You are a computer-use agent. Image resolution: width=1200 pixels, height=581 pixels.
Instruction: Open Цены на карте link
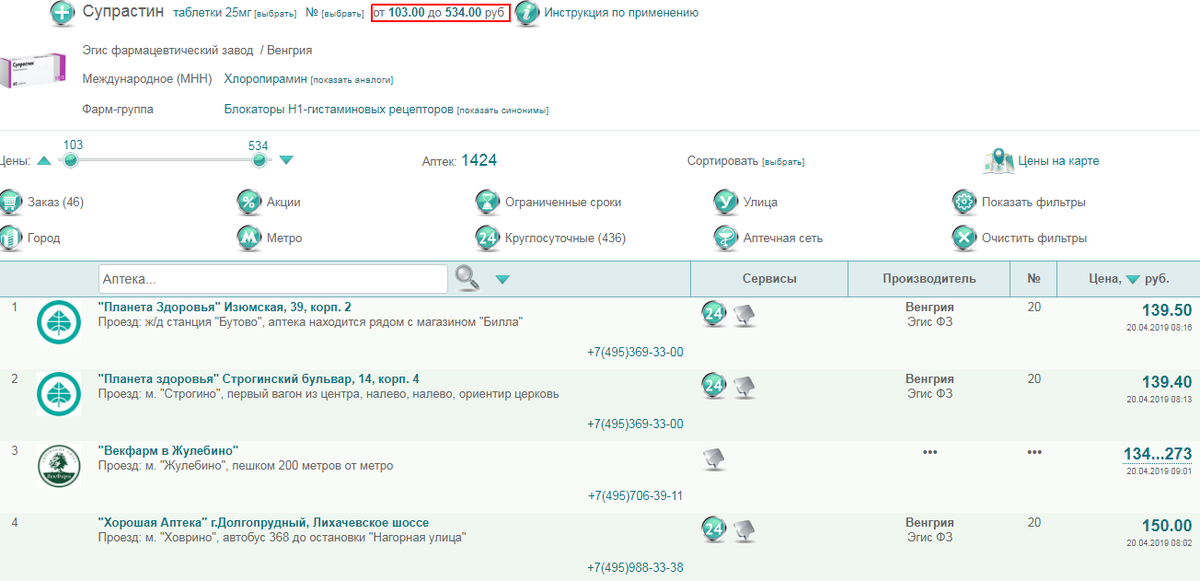click(x=1060, y=161)
